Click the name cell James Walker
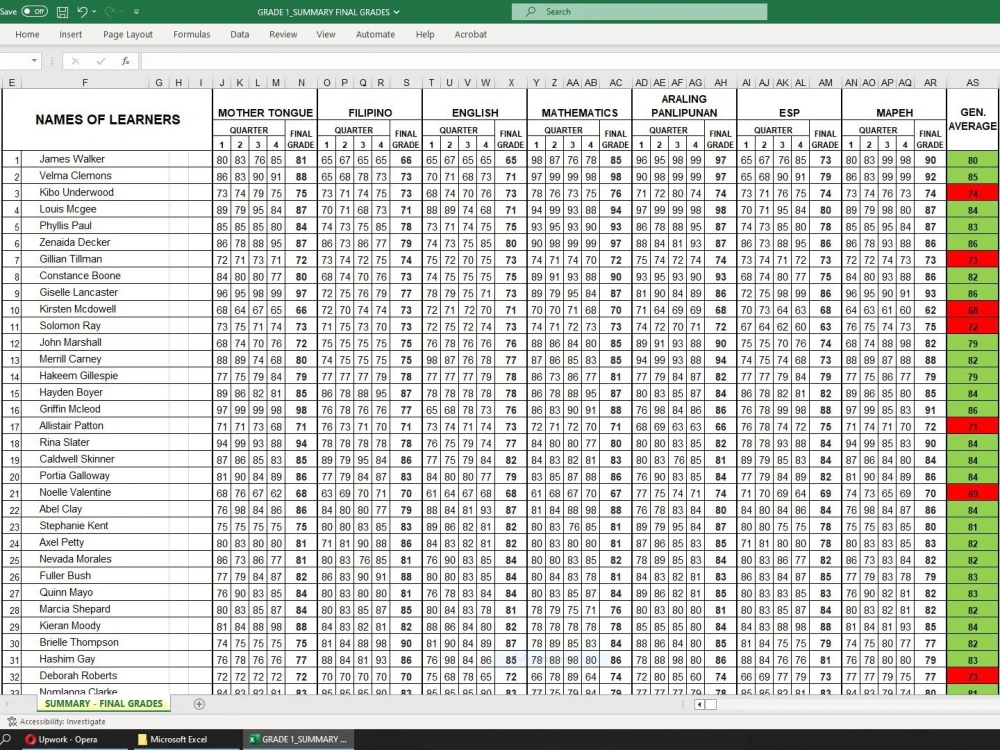The image size is (1000, 750). [x=72, y=159]
